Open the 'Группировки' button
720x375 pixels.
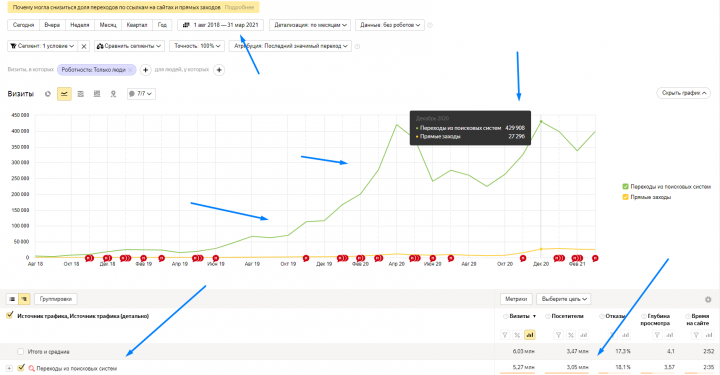56,299
